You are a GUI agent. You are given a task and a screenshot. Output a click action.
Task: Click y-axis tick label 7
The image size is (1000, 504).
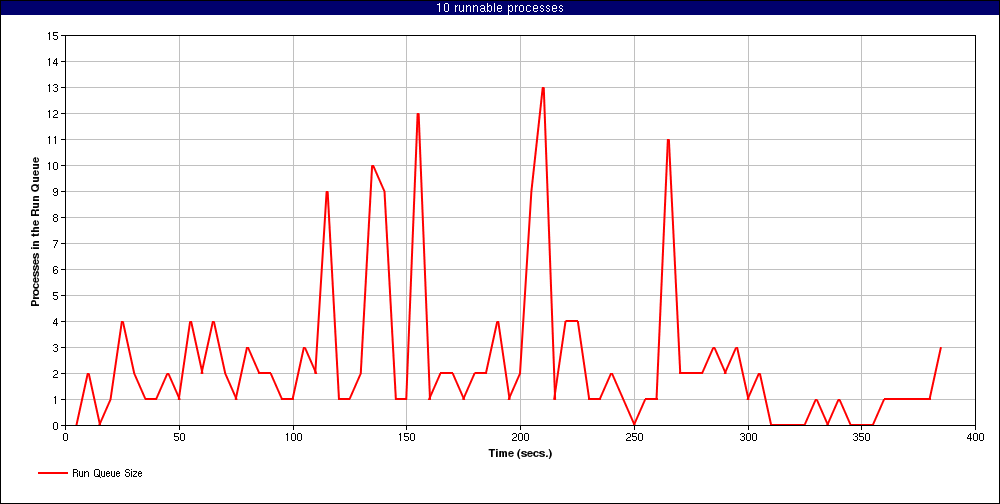tap(55, 244)
